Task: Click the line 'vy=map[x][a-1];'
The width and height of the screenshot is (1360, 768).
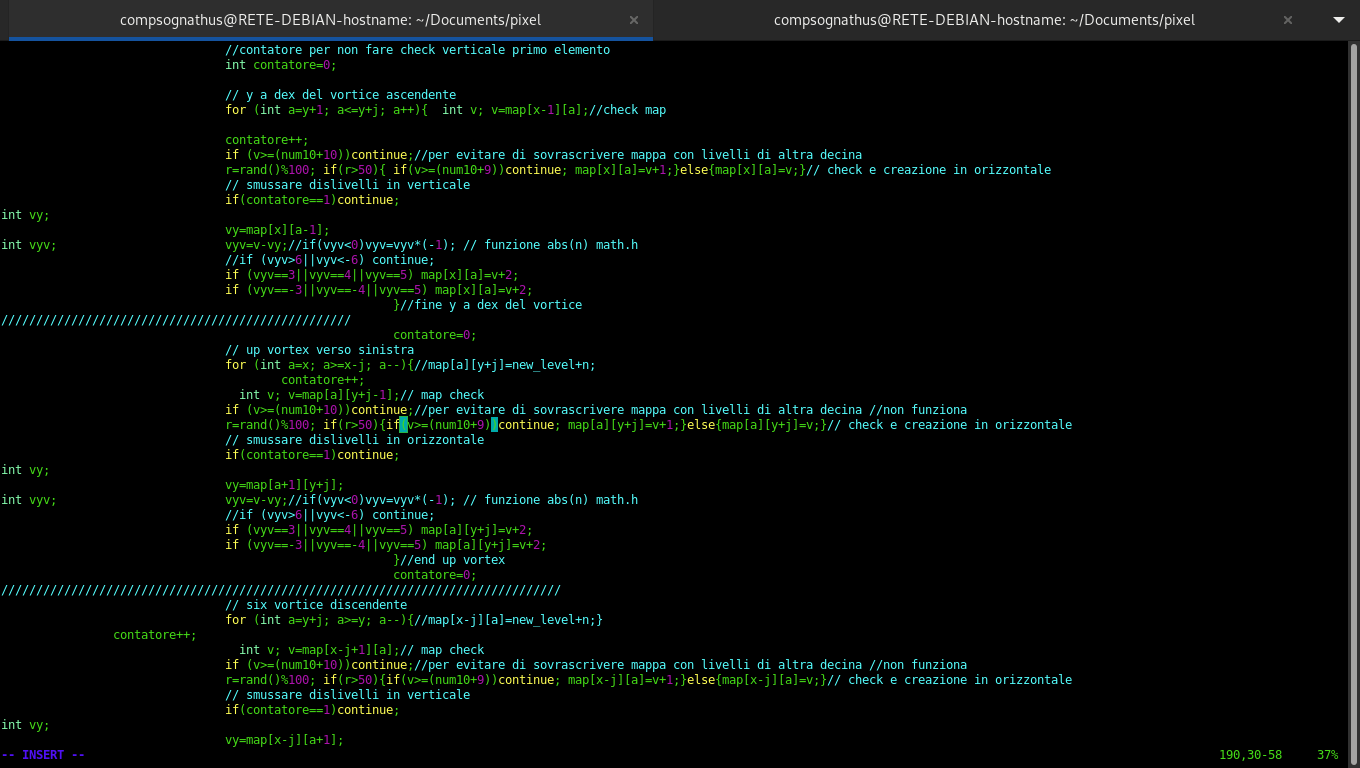Action: (x=278, y=230)
